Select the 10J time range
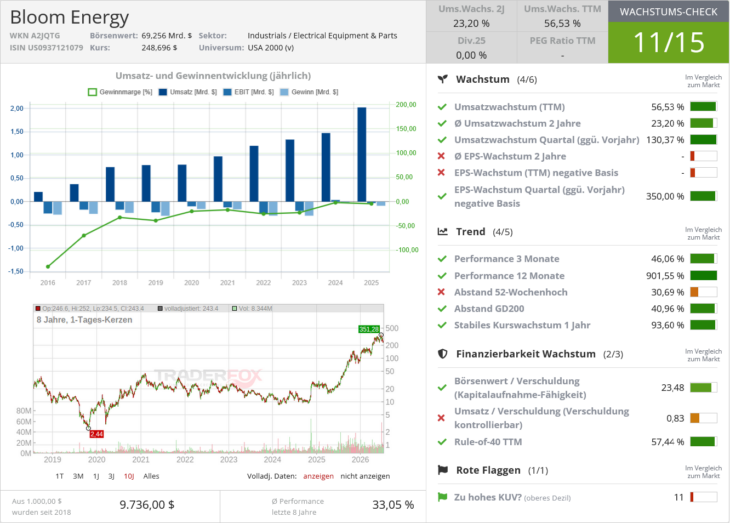 (129, 476)
